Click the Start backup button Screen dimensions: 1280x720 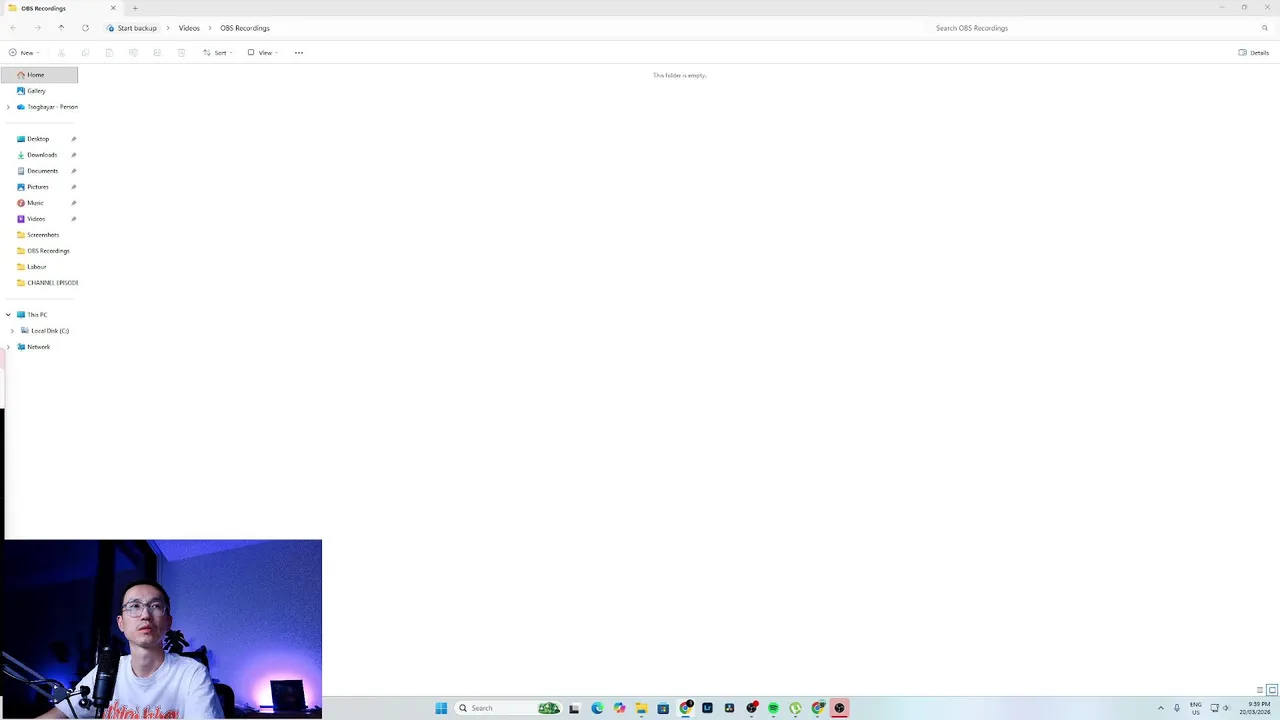coord(132,28)
